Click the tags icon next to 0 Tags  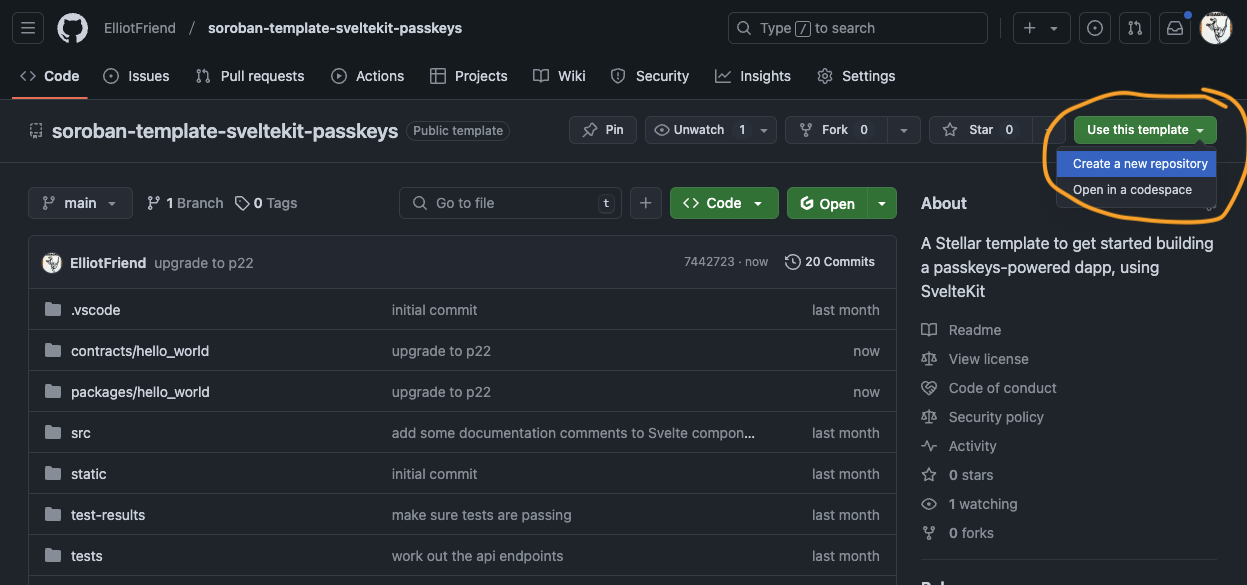click(x=239, y=202)
